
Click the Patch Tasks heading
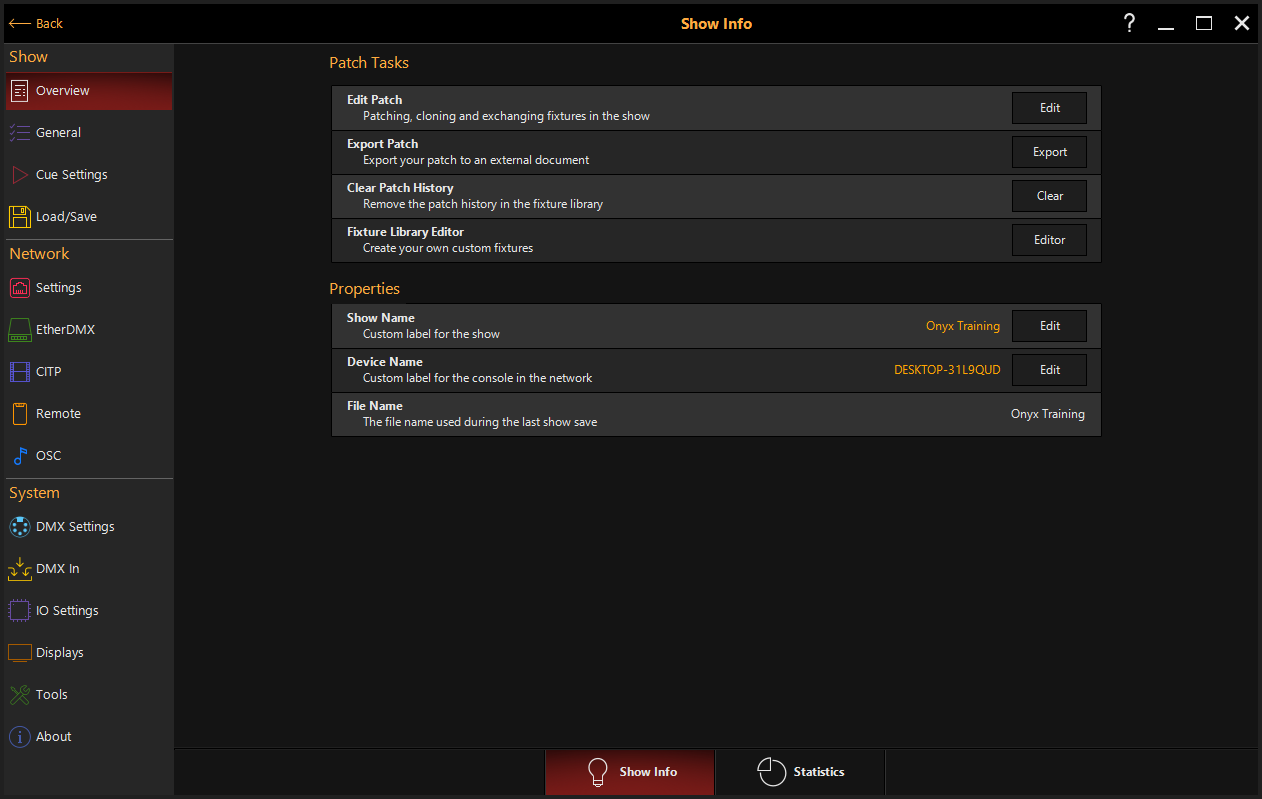[369, 63]
